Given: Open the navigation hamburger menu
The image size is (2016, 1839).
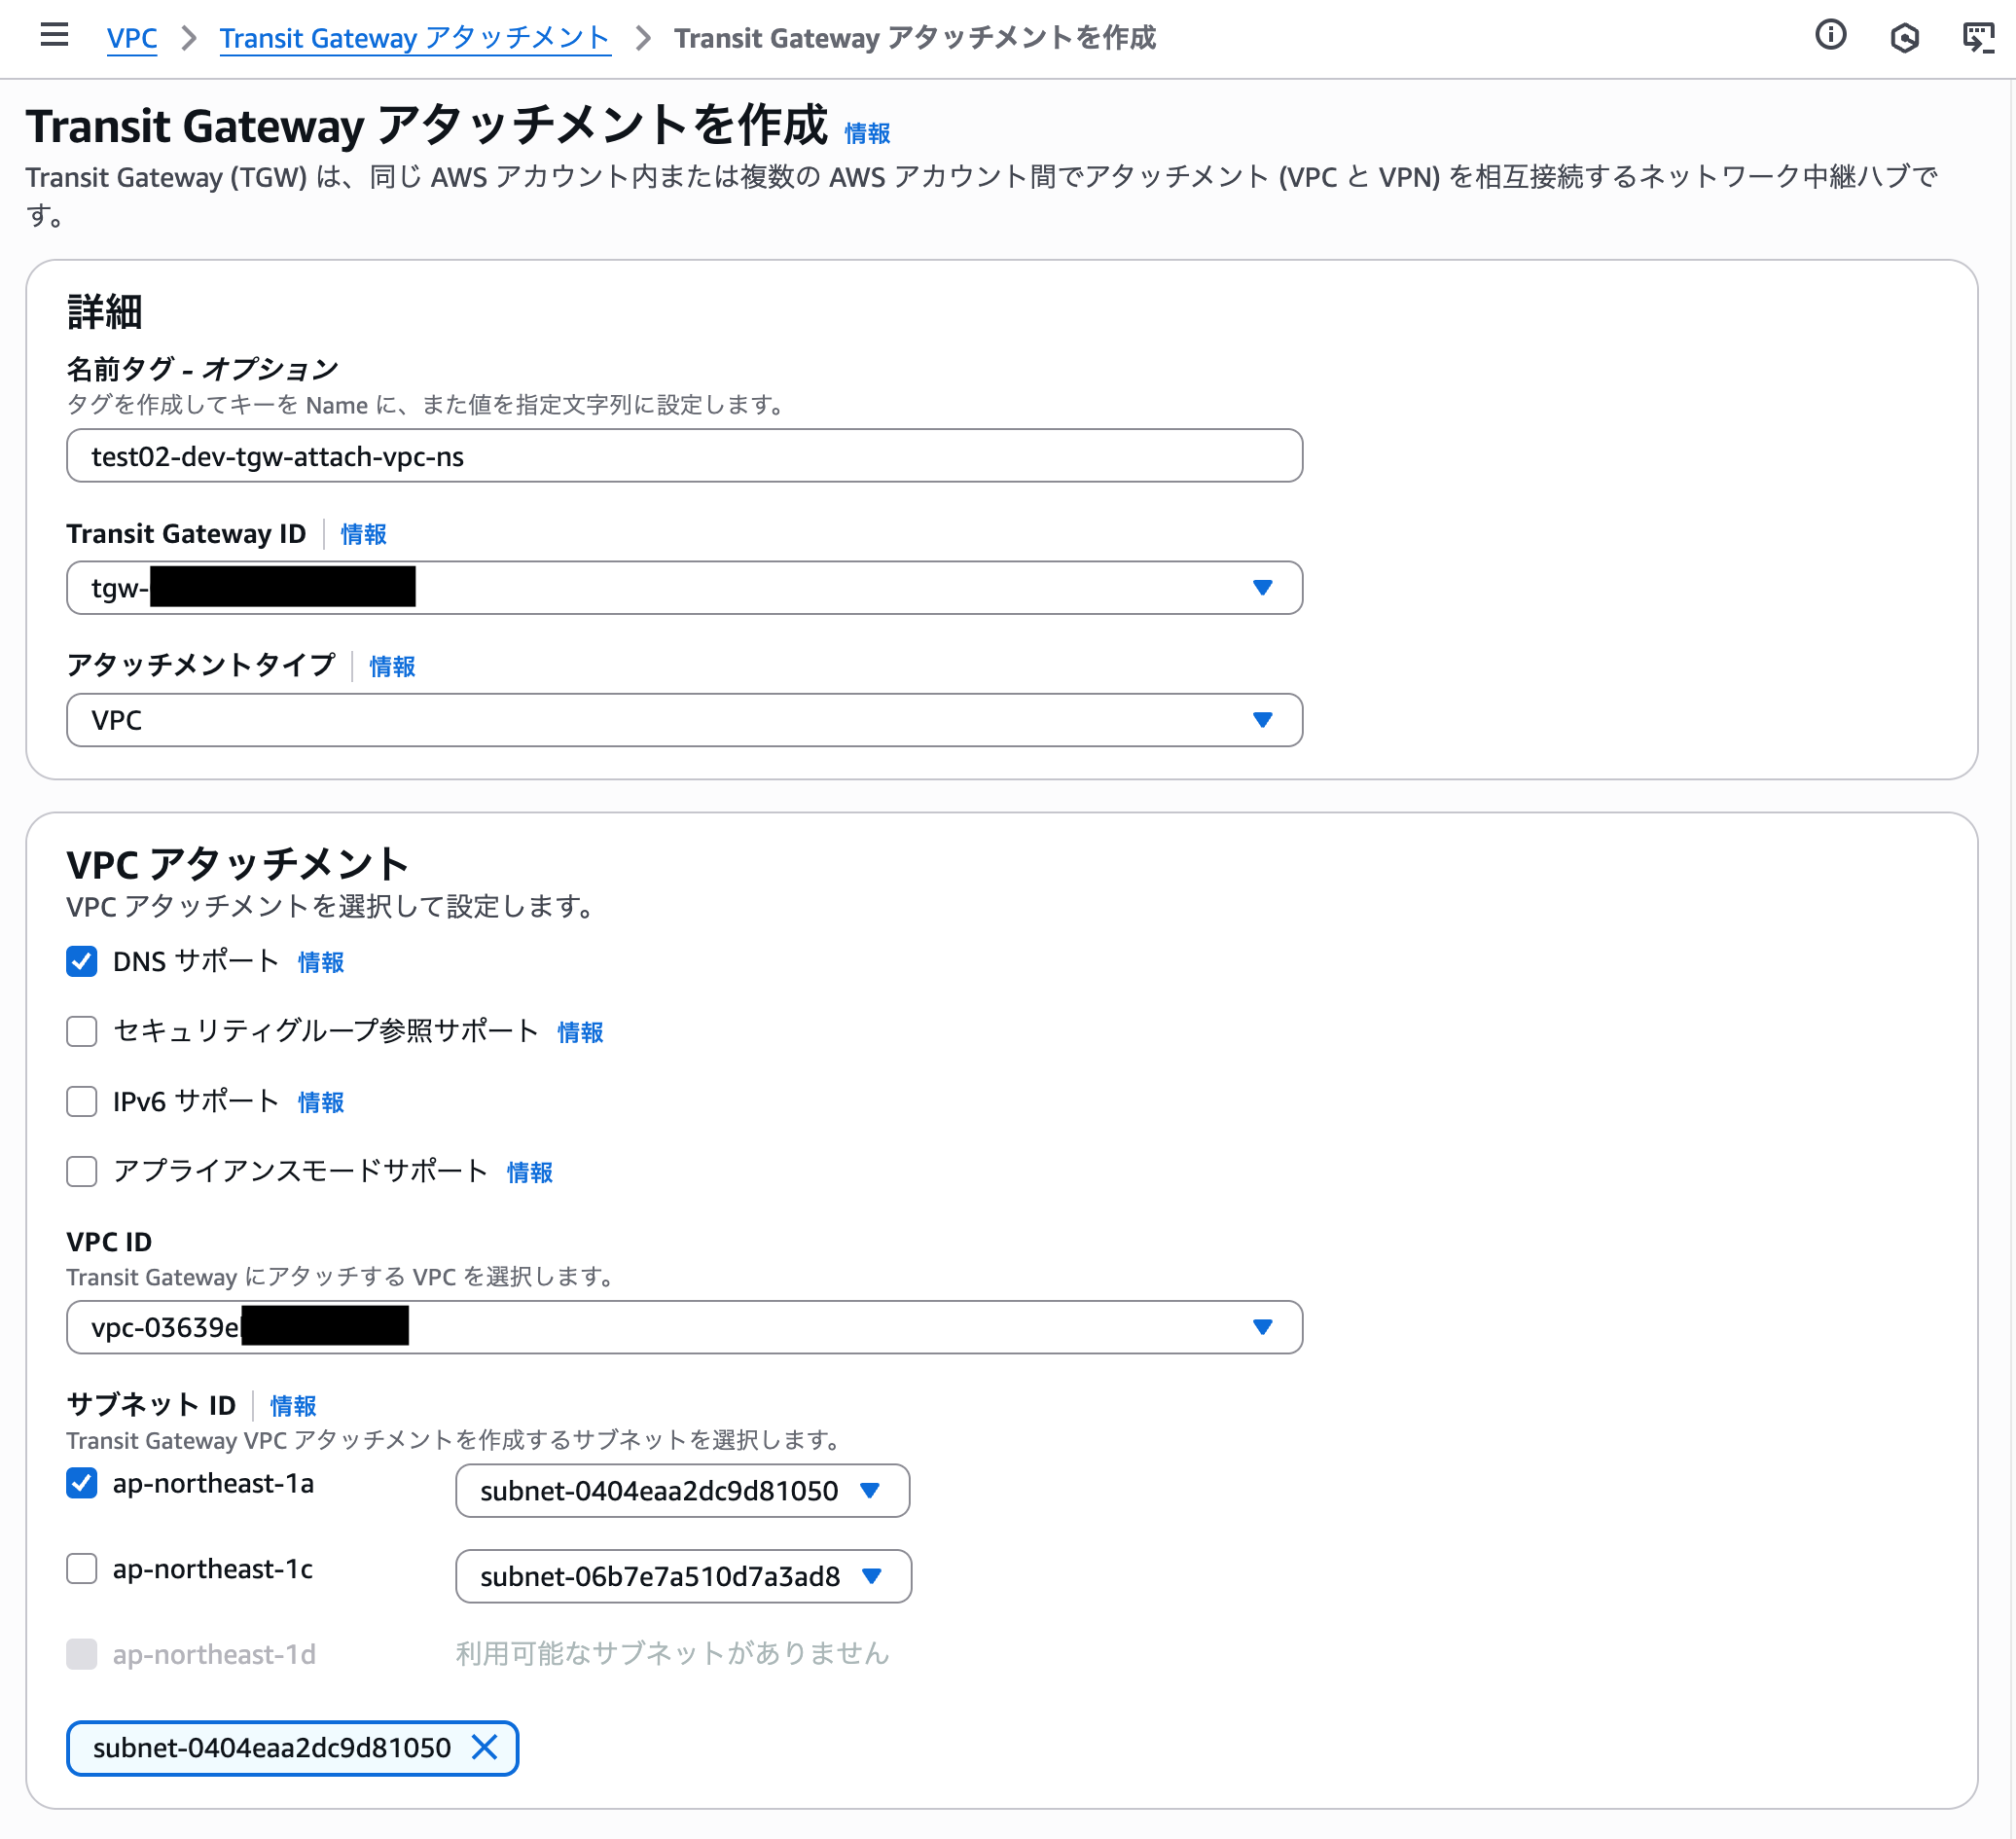Looking at the screenshot, I should 55,36.
